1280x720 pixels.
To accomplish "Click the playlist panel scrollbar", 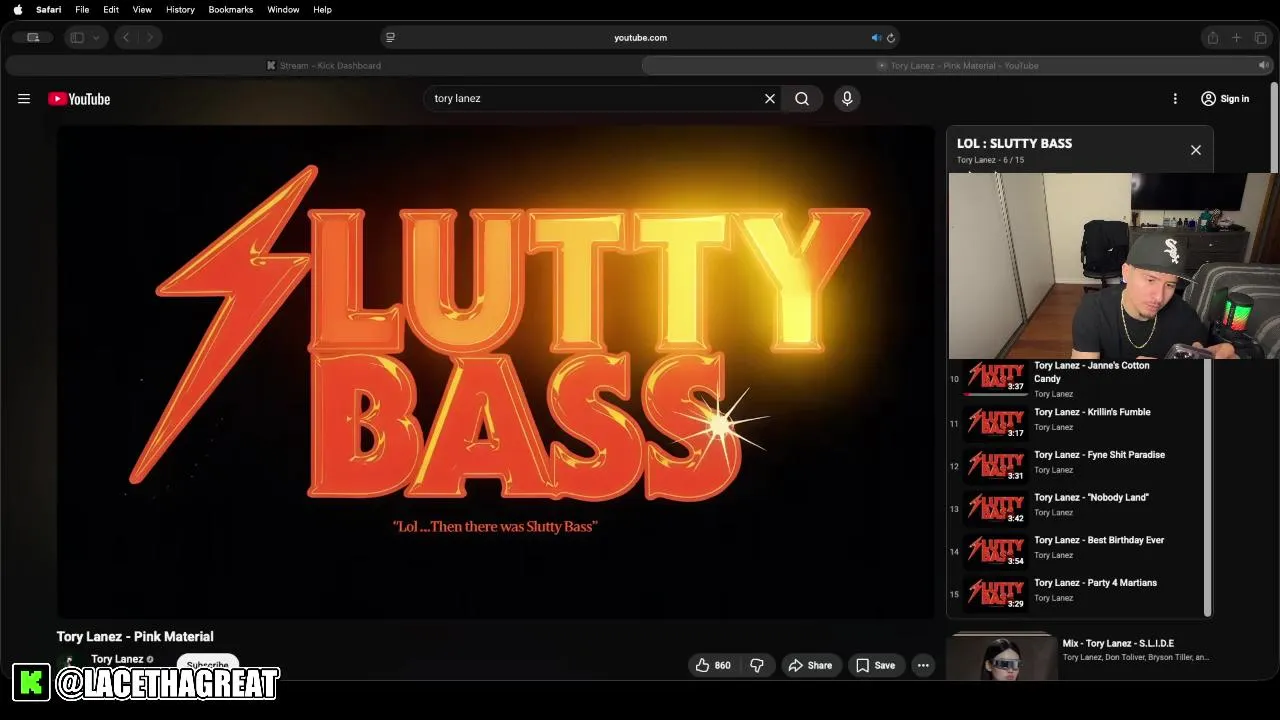I will (1209, 490).
